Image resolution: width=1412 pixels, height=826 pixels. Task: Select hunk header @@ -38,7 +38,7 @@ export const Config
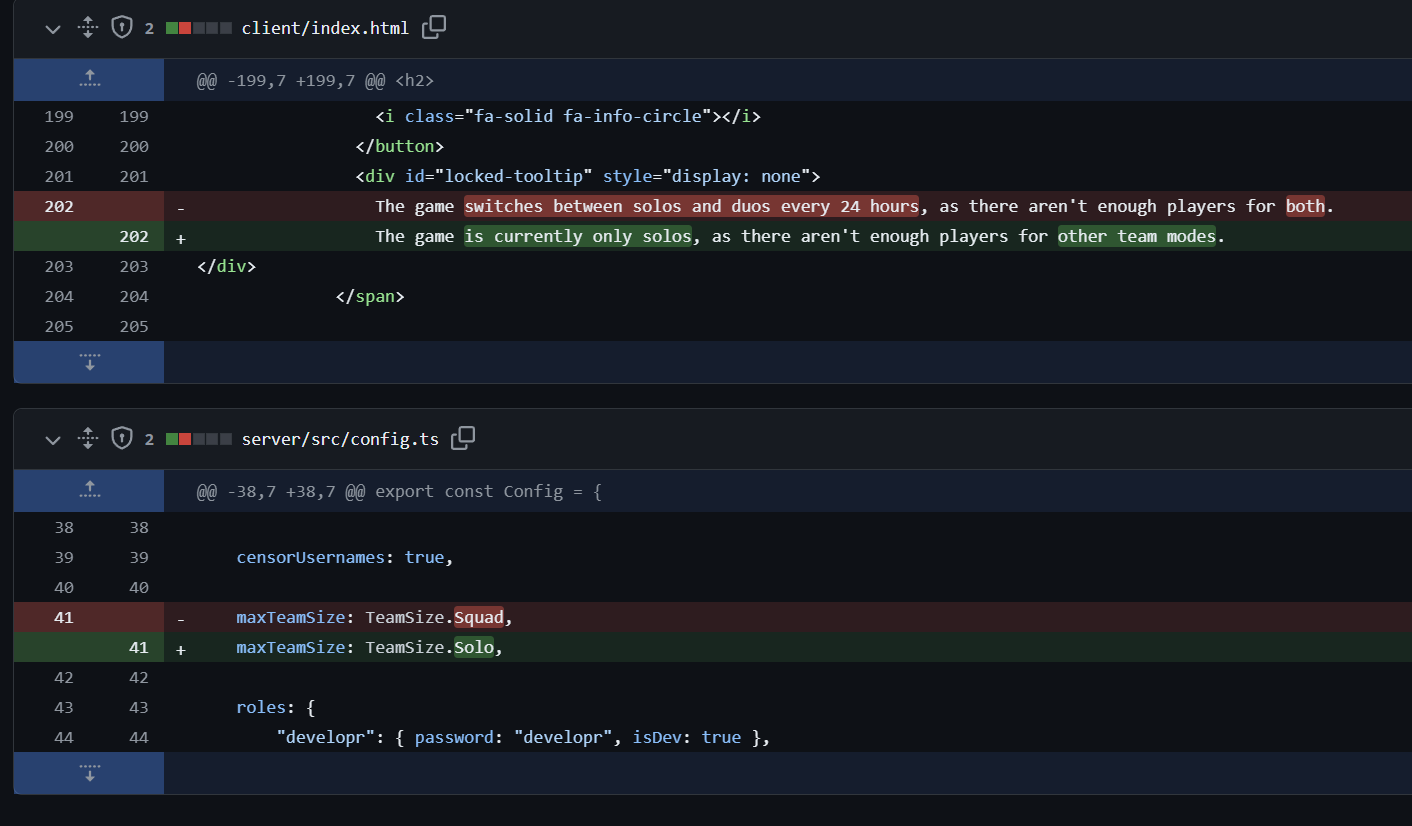(399, 491)
